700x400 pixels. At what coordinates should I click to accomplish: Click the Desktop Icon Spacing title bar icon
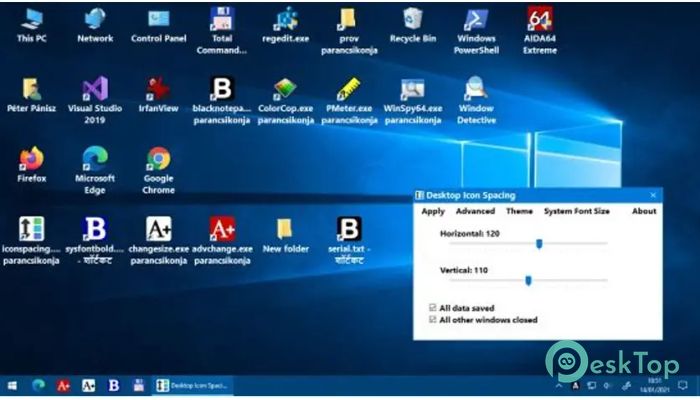420,195
